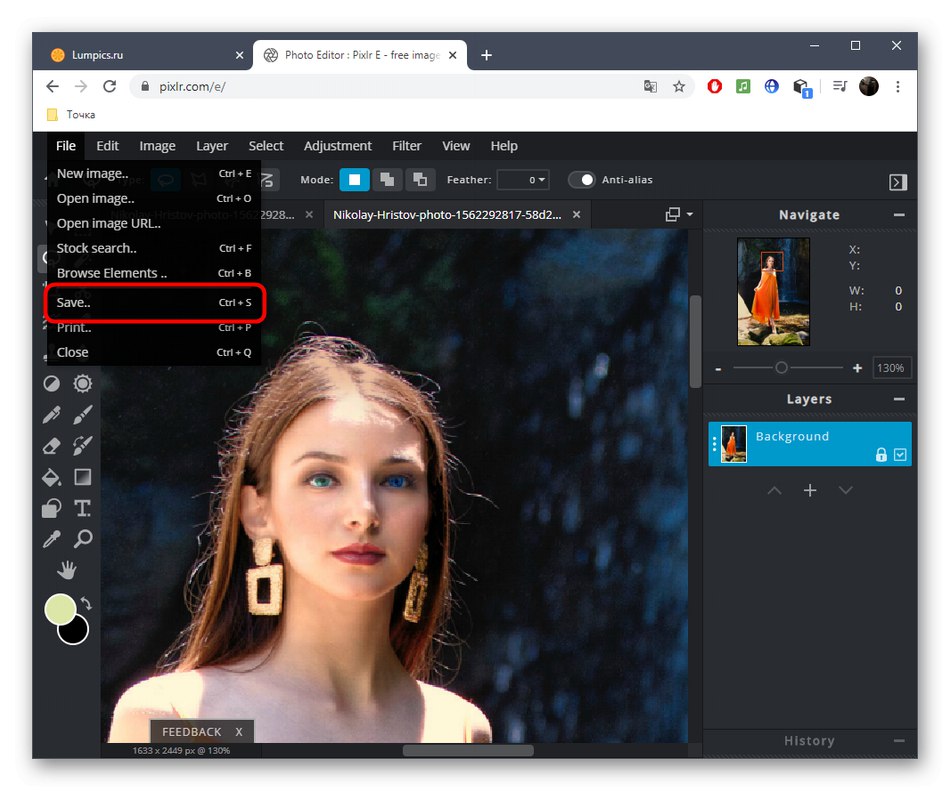Open the Adjustment menu
The height and width of the screenshot is (791, 950).
[337, 146]
